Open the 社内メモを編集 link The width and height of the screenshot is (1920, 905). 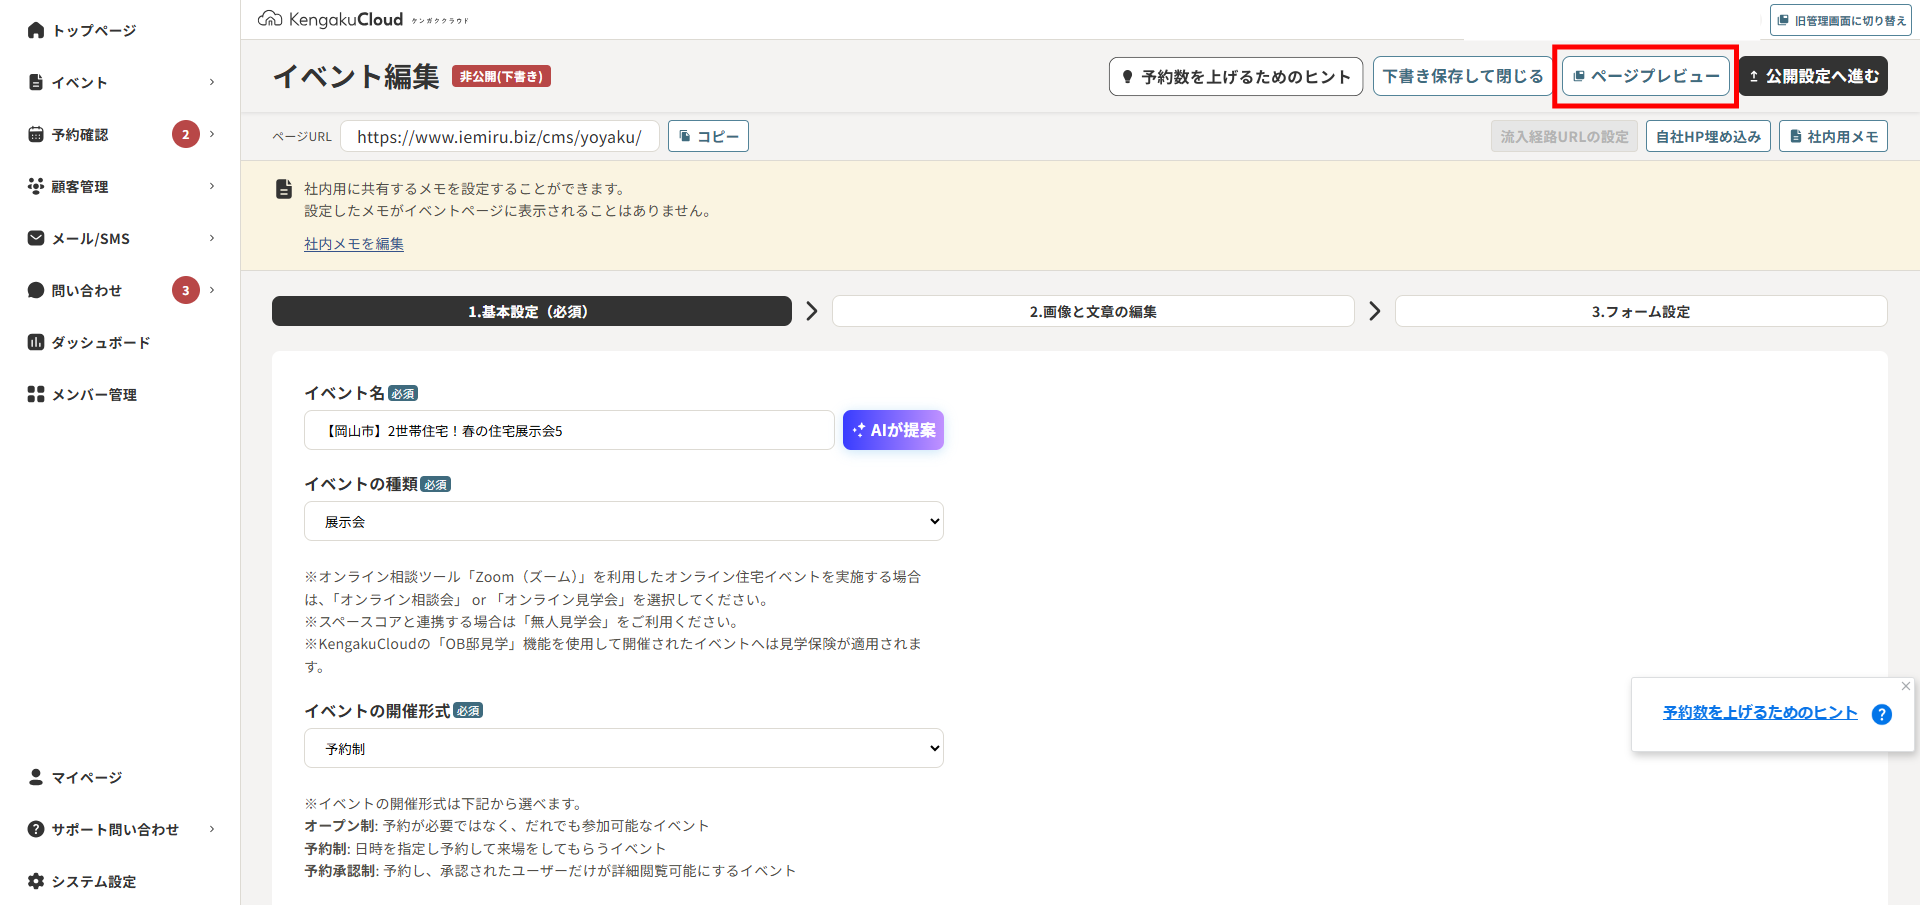point(353,243)
